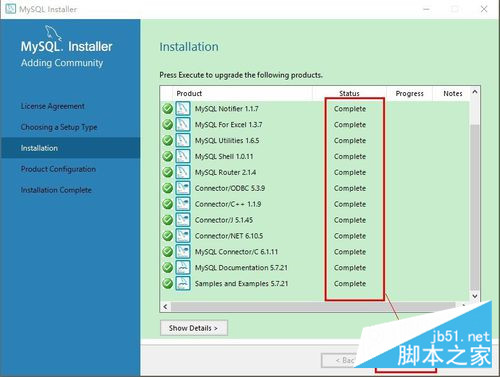Select the Connector/NET 6.10.5 row name

point(229,236)
